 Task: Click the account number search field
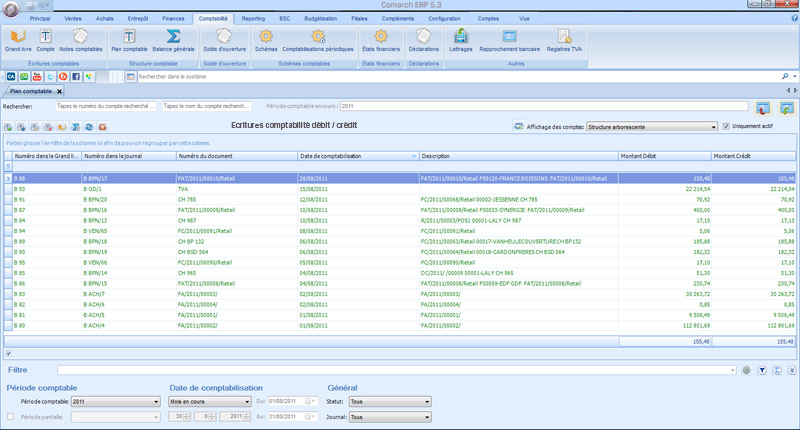coord(106,105)
